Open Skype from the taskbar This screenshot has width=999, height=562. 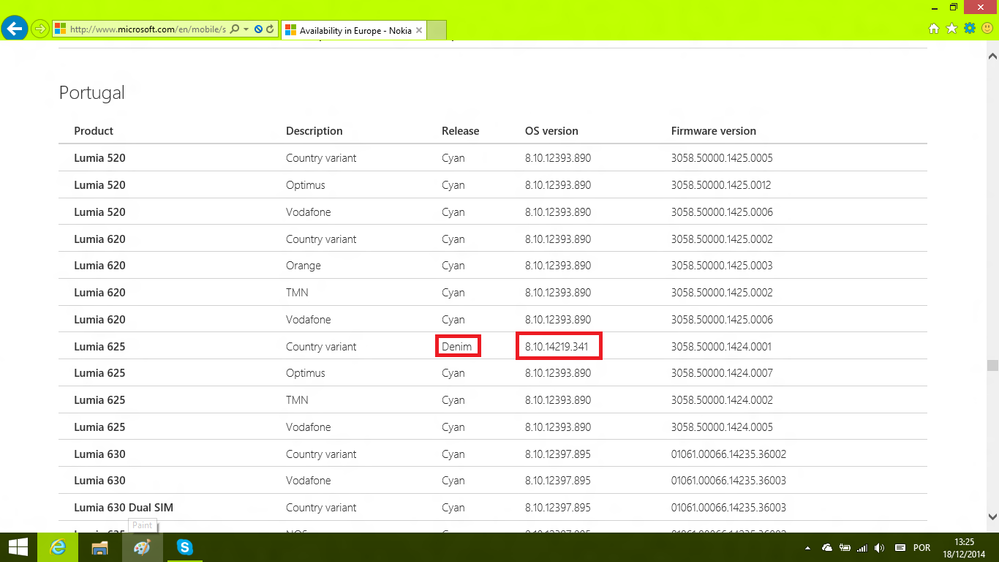(185, 547)
